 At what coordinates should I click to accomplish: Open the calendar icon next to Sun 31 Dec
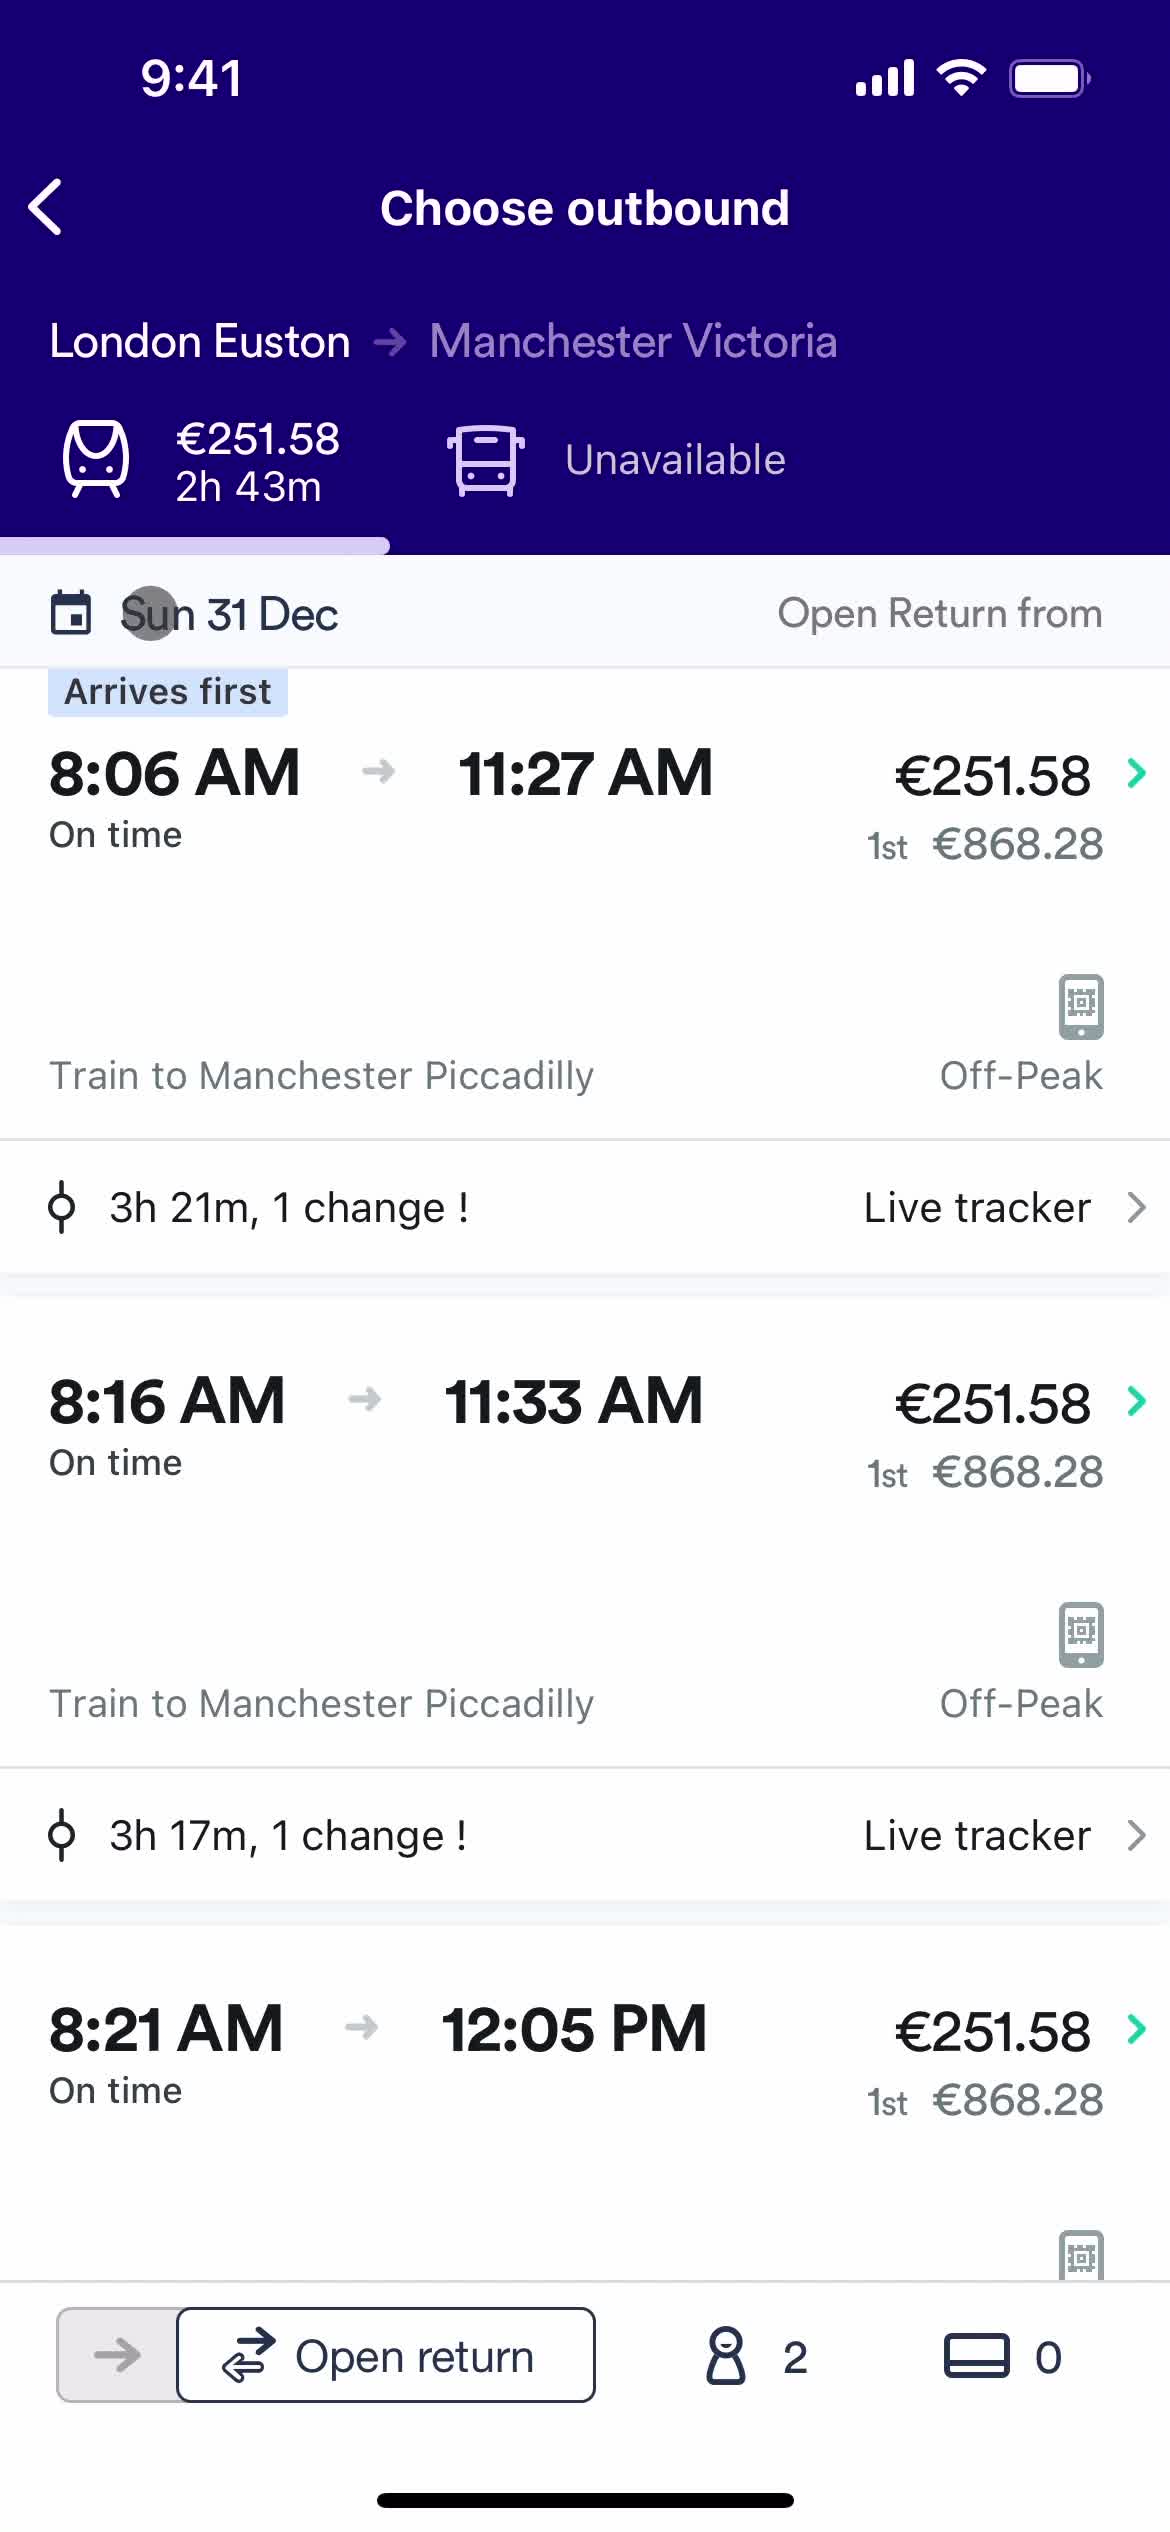click(x=71, y=613)
